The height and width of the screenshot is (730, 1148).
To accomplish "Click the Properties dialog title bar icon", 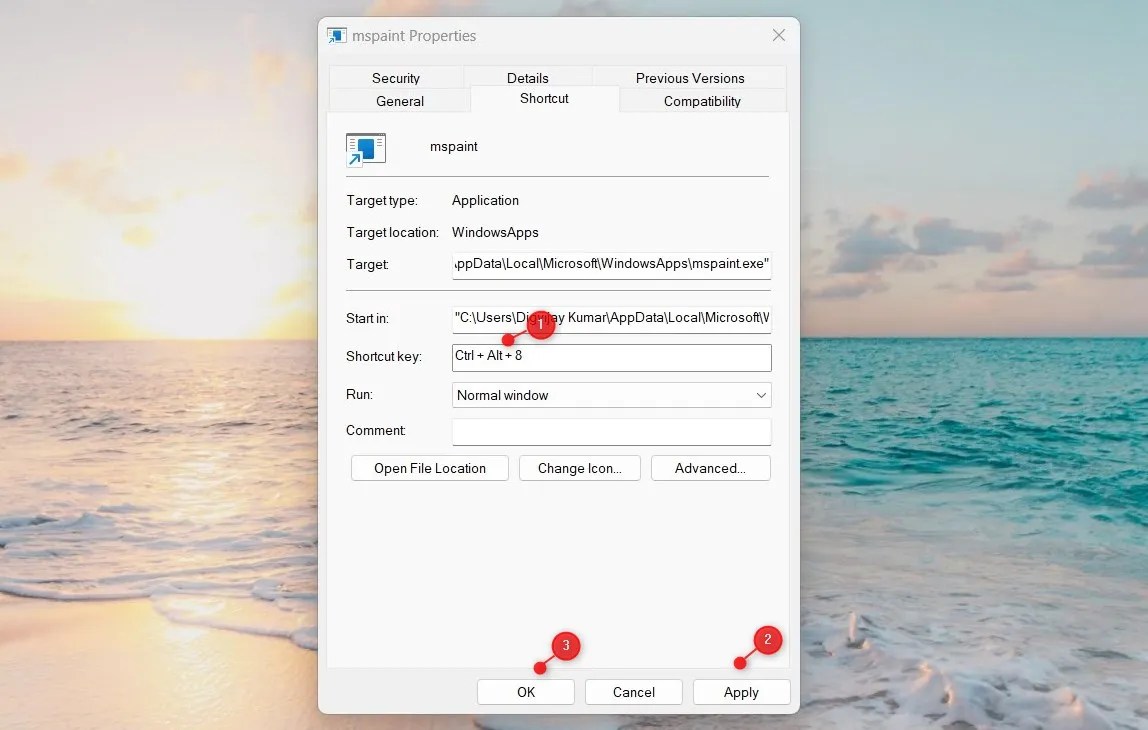I will (x=336, y=35).
